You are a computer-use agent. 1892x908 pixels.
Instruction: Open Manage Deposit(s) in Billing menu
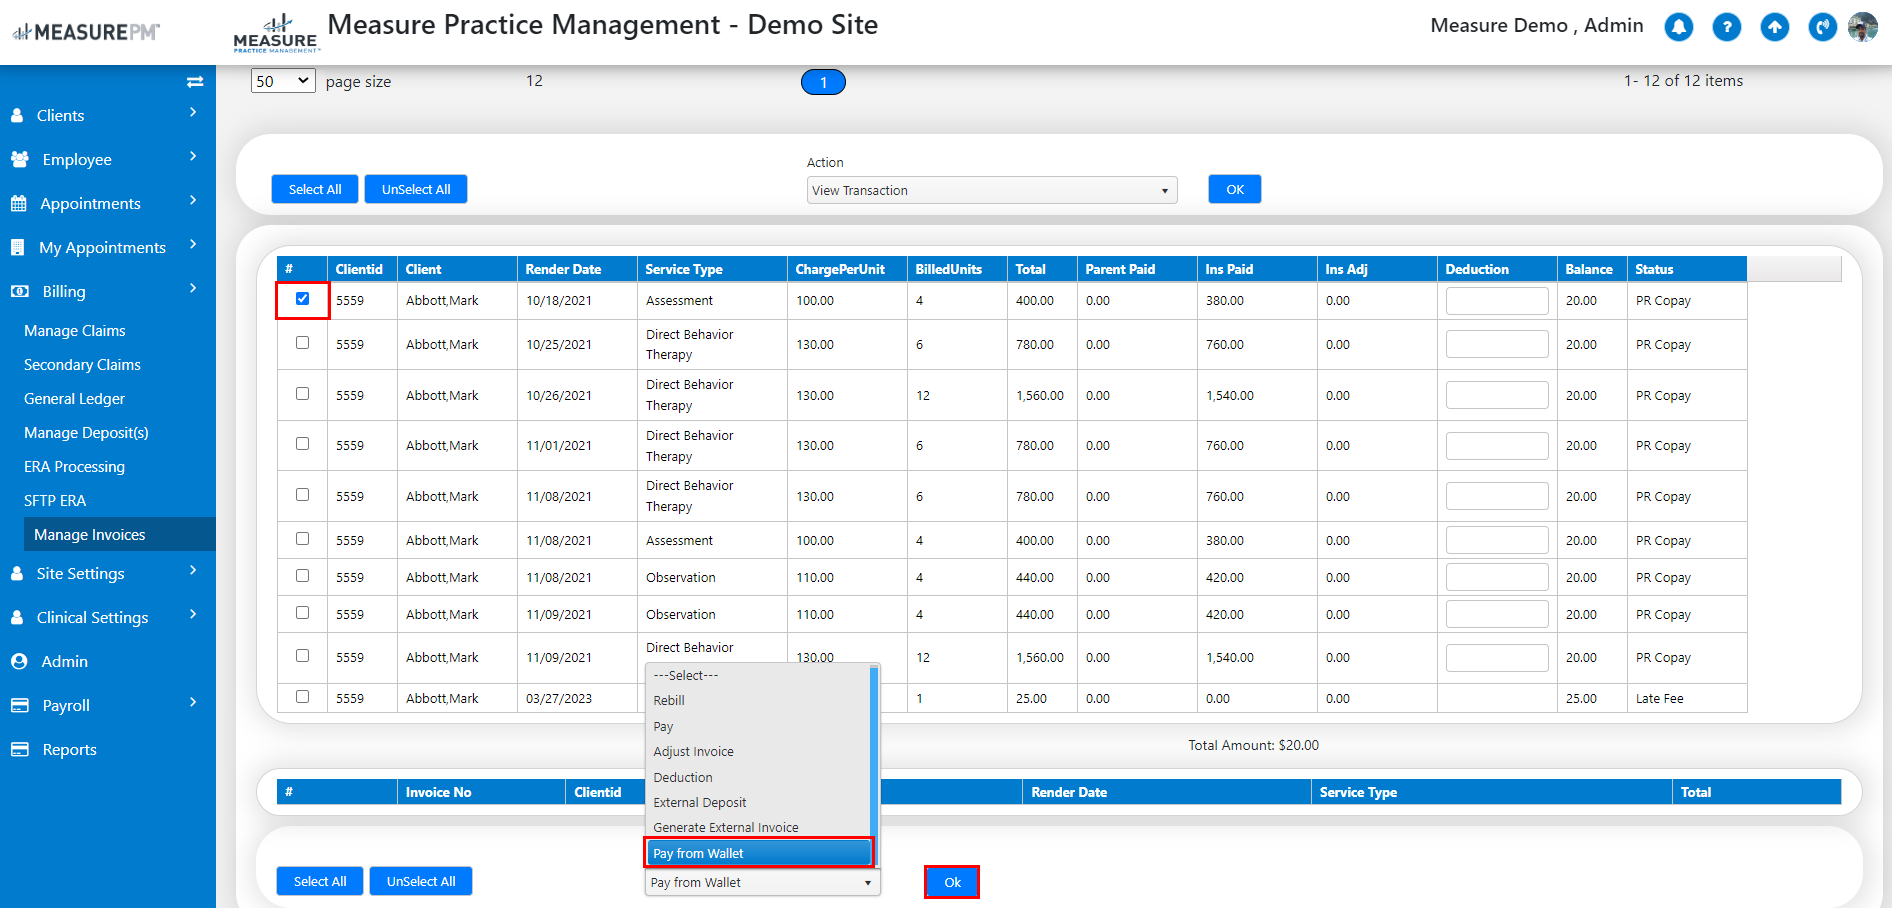[87, 433]
